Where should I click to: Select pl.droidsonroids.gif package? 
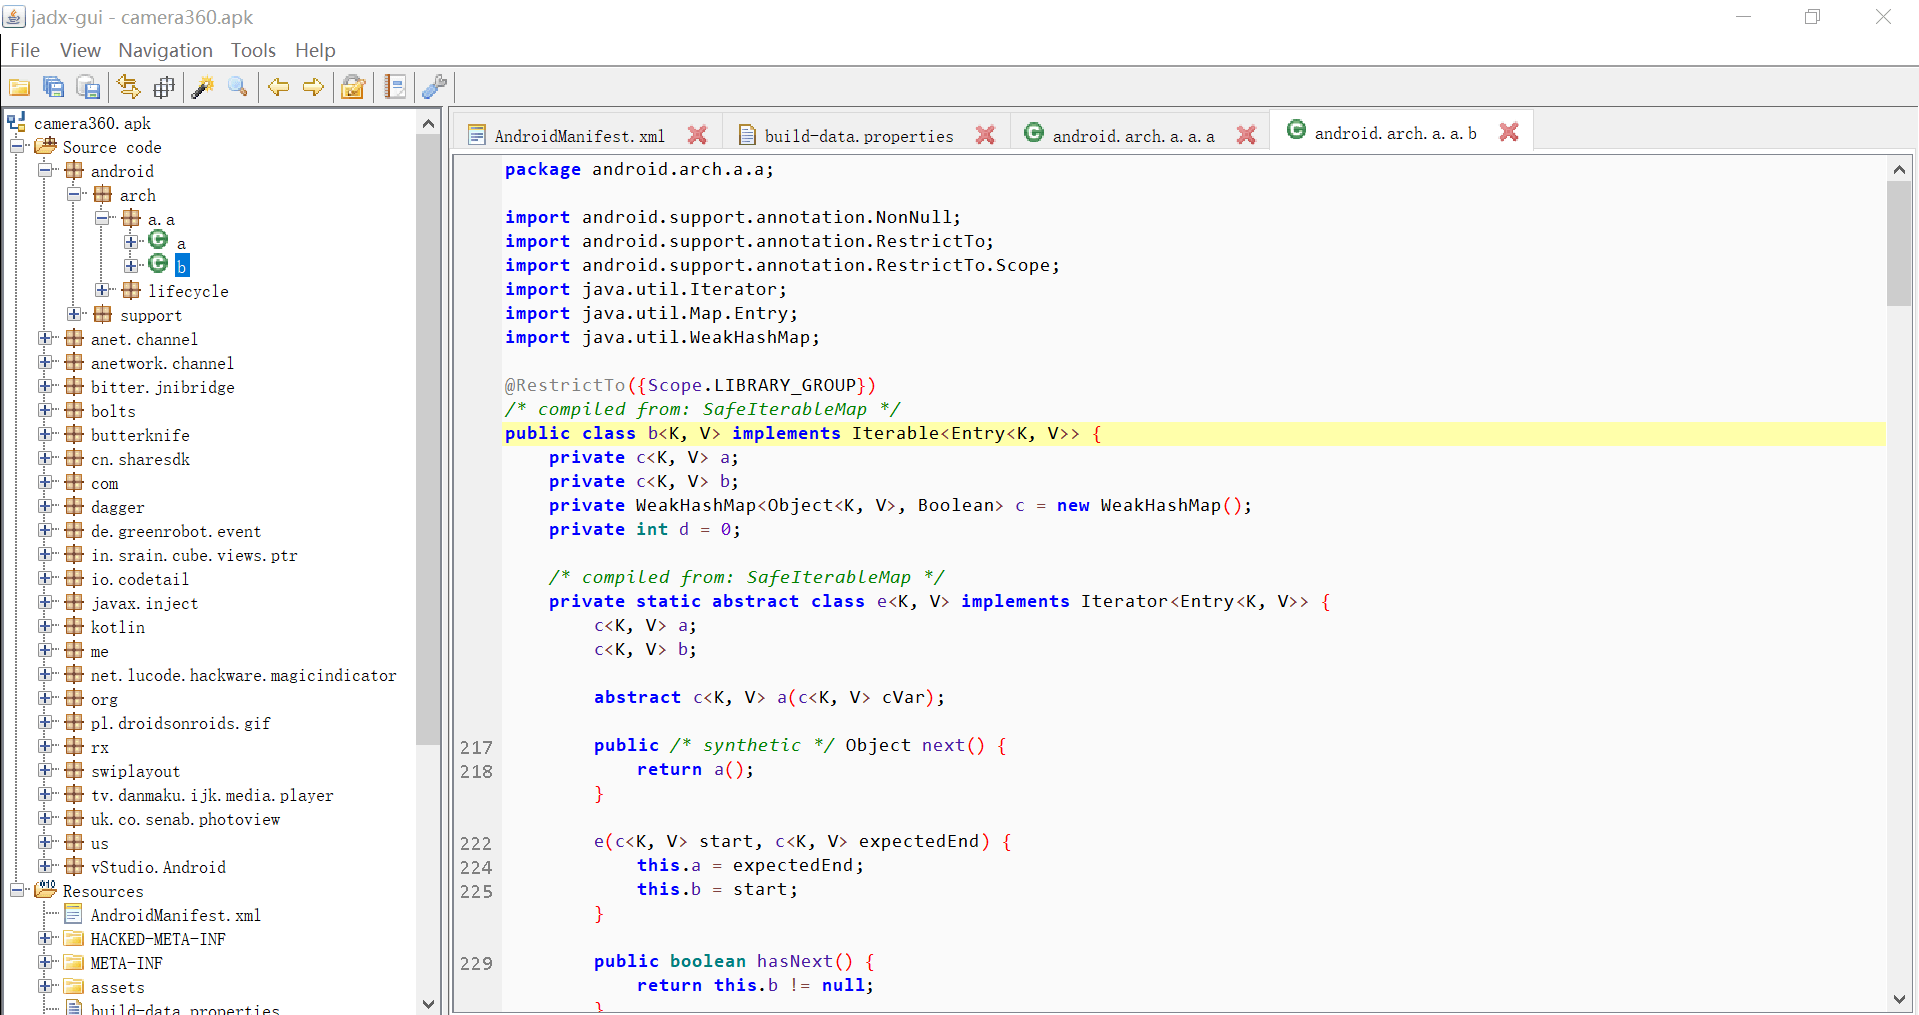[180, 723]
